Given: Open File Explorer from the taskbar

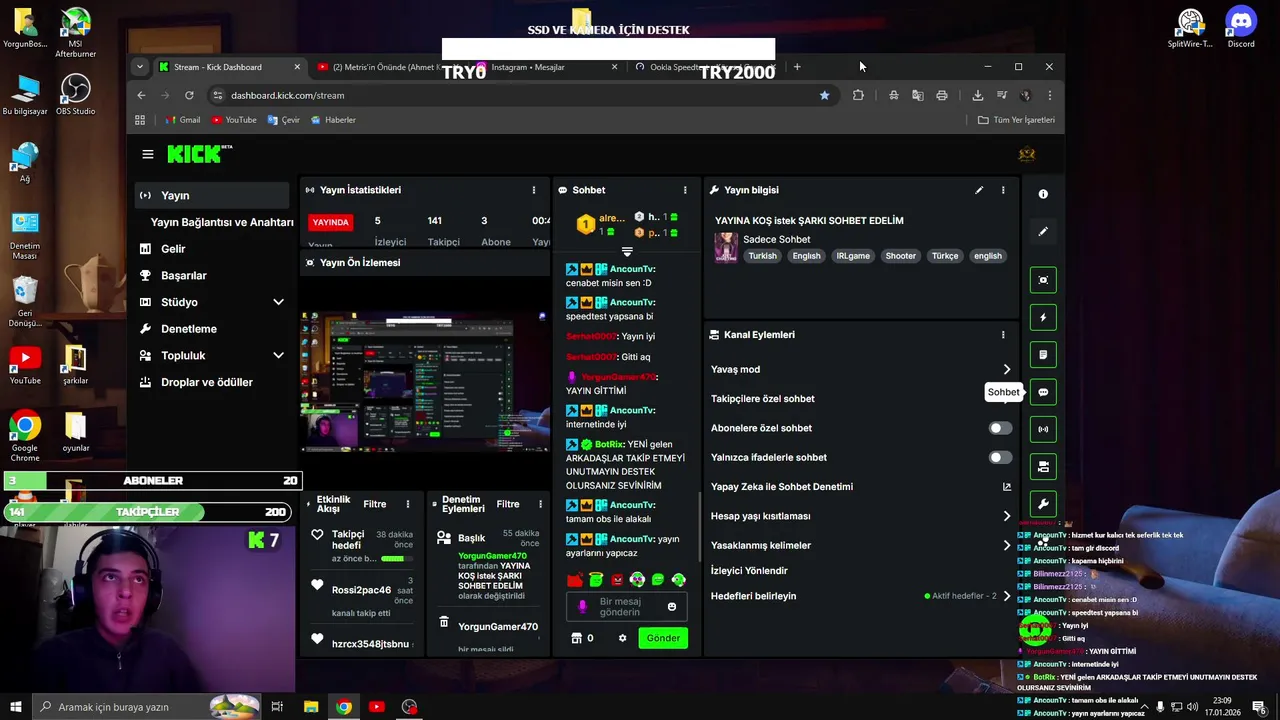Looking at the screenshot, I should pyautogui.click(x=311, y=707).
